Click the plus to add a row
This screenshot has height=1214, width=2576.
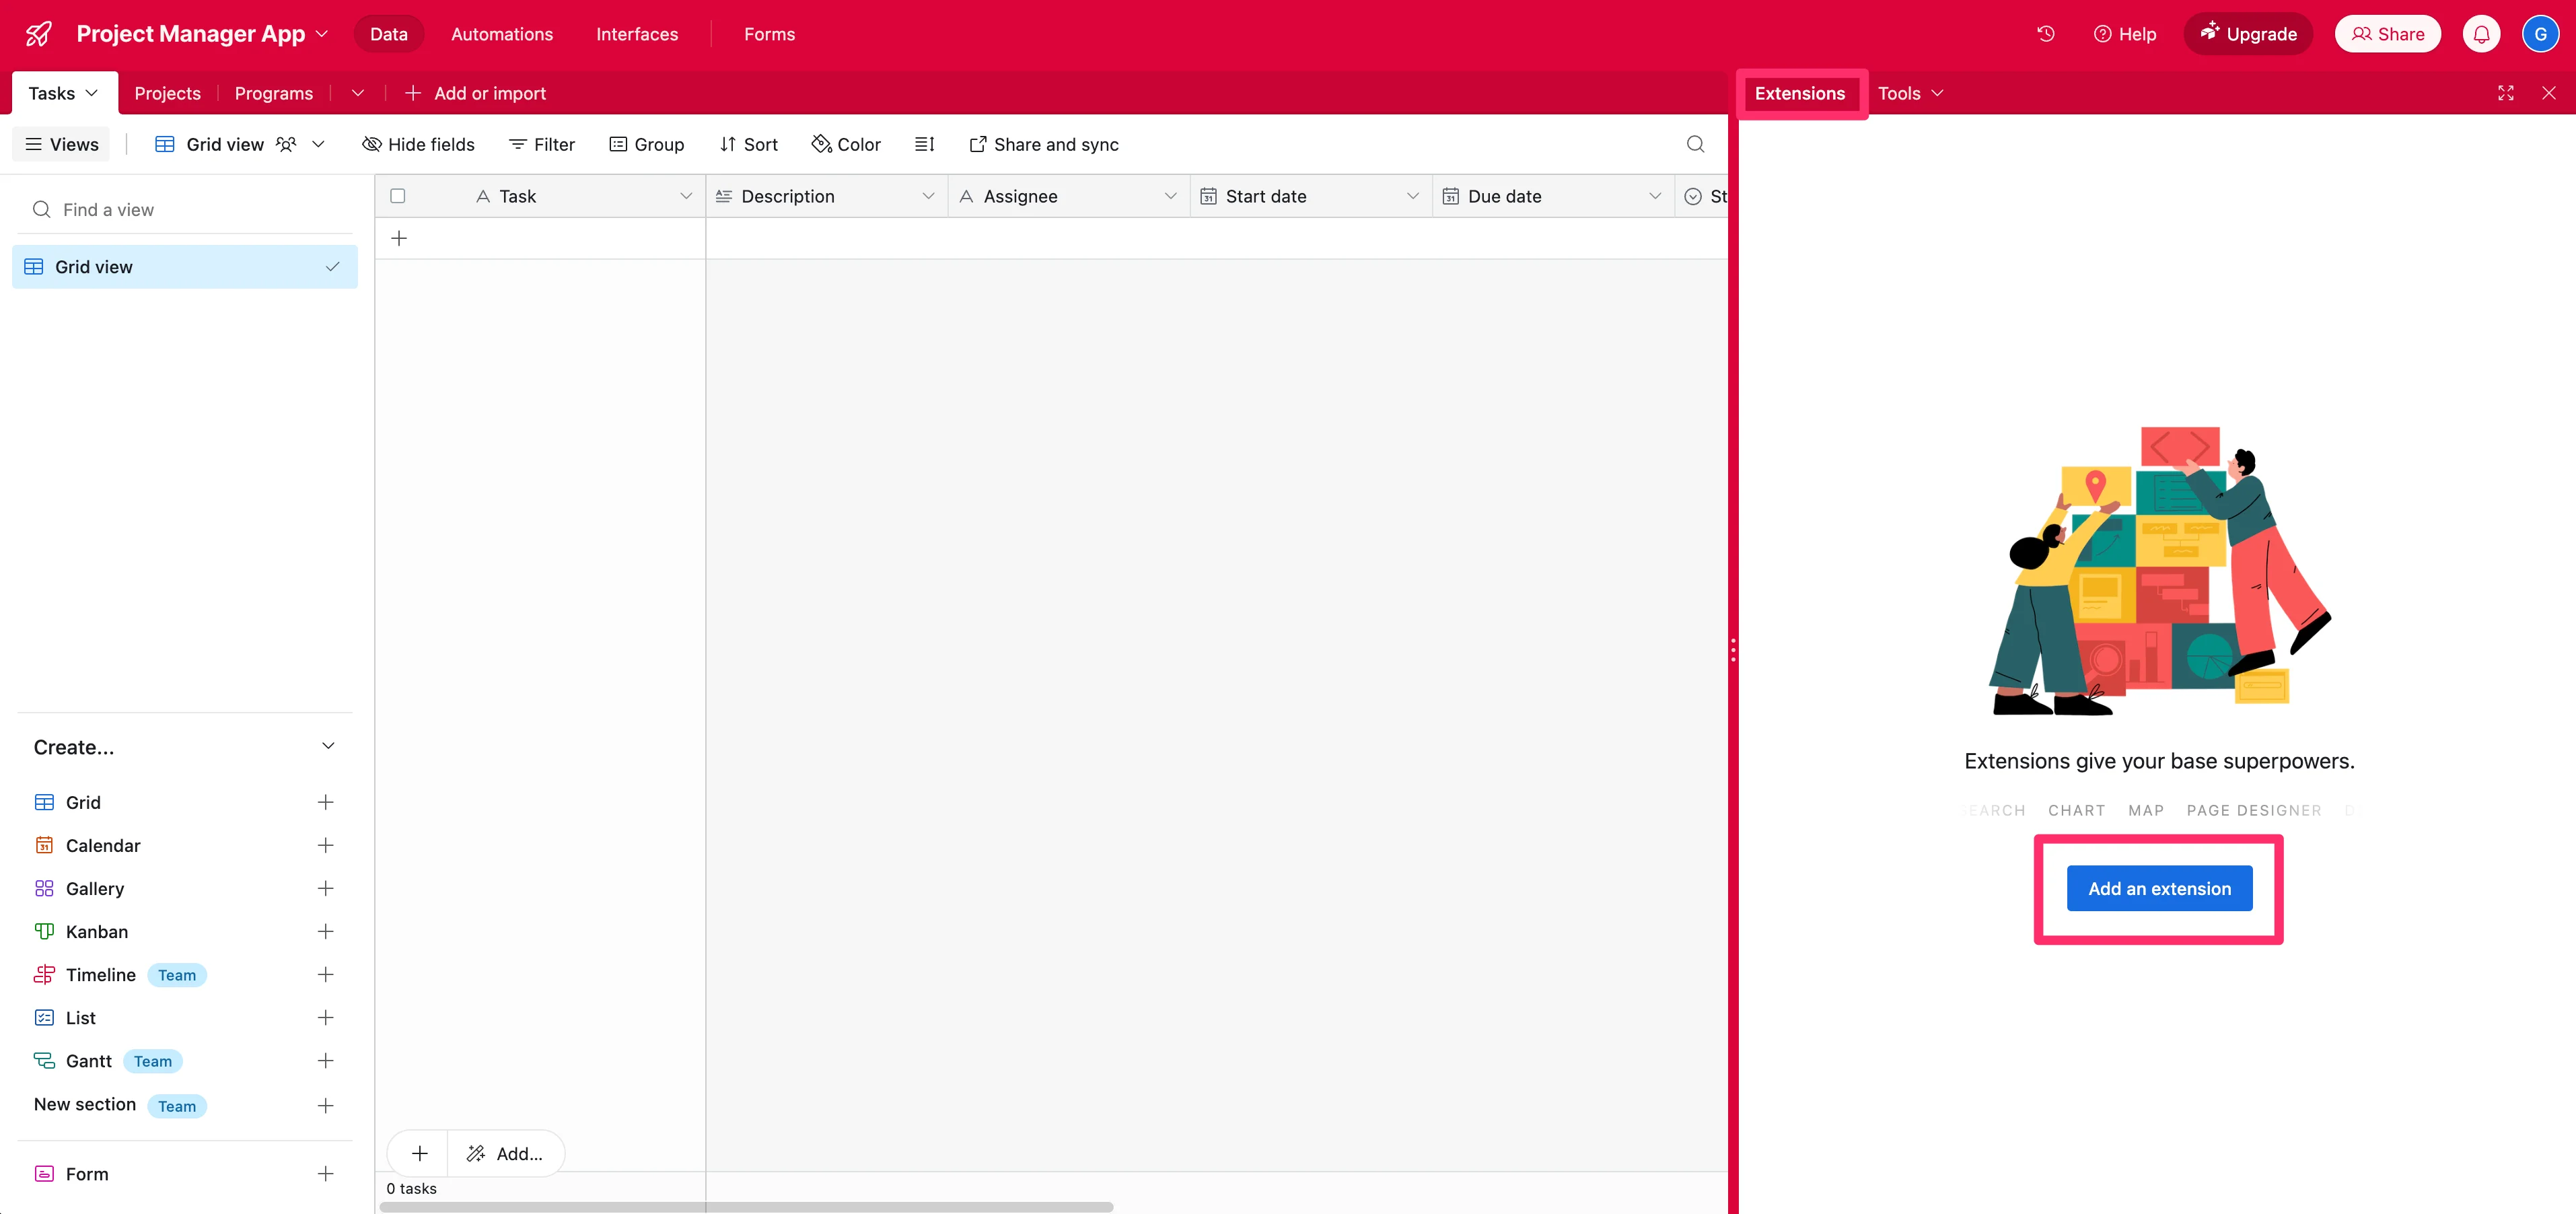point(399,238)
